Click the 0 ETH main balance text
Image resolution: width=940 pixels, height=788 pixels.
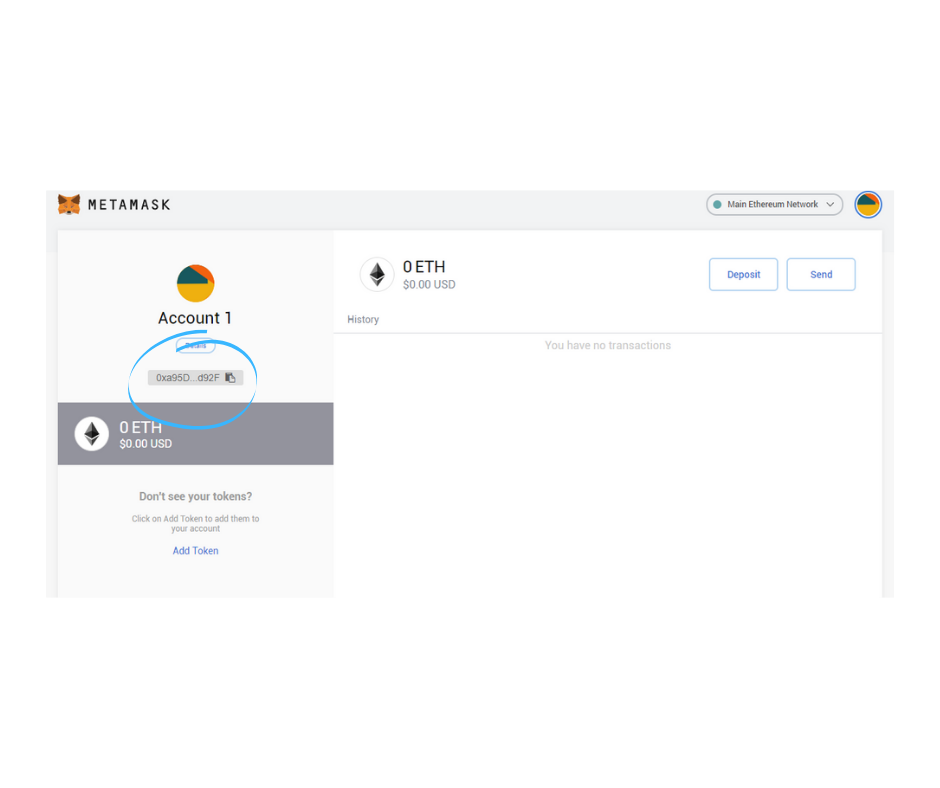pos(424,267)
